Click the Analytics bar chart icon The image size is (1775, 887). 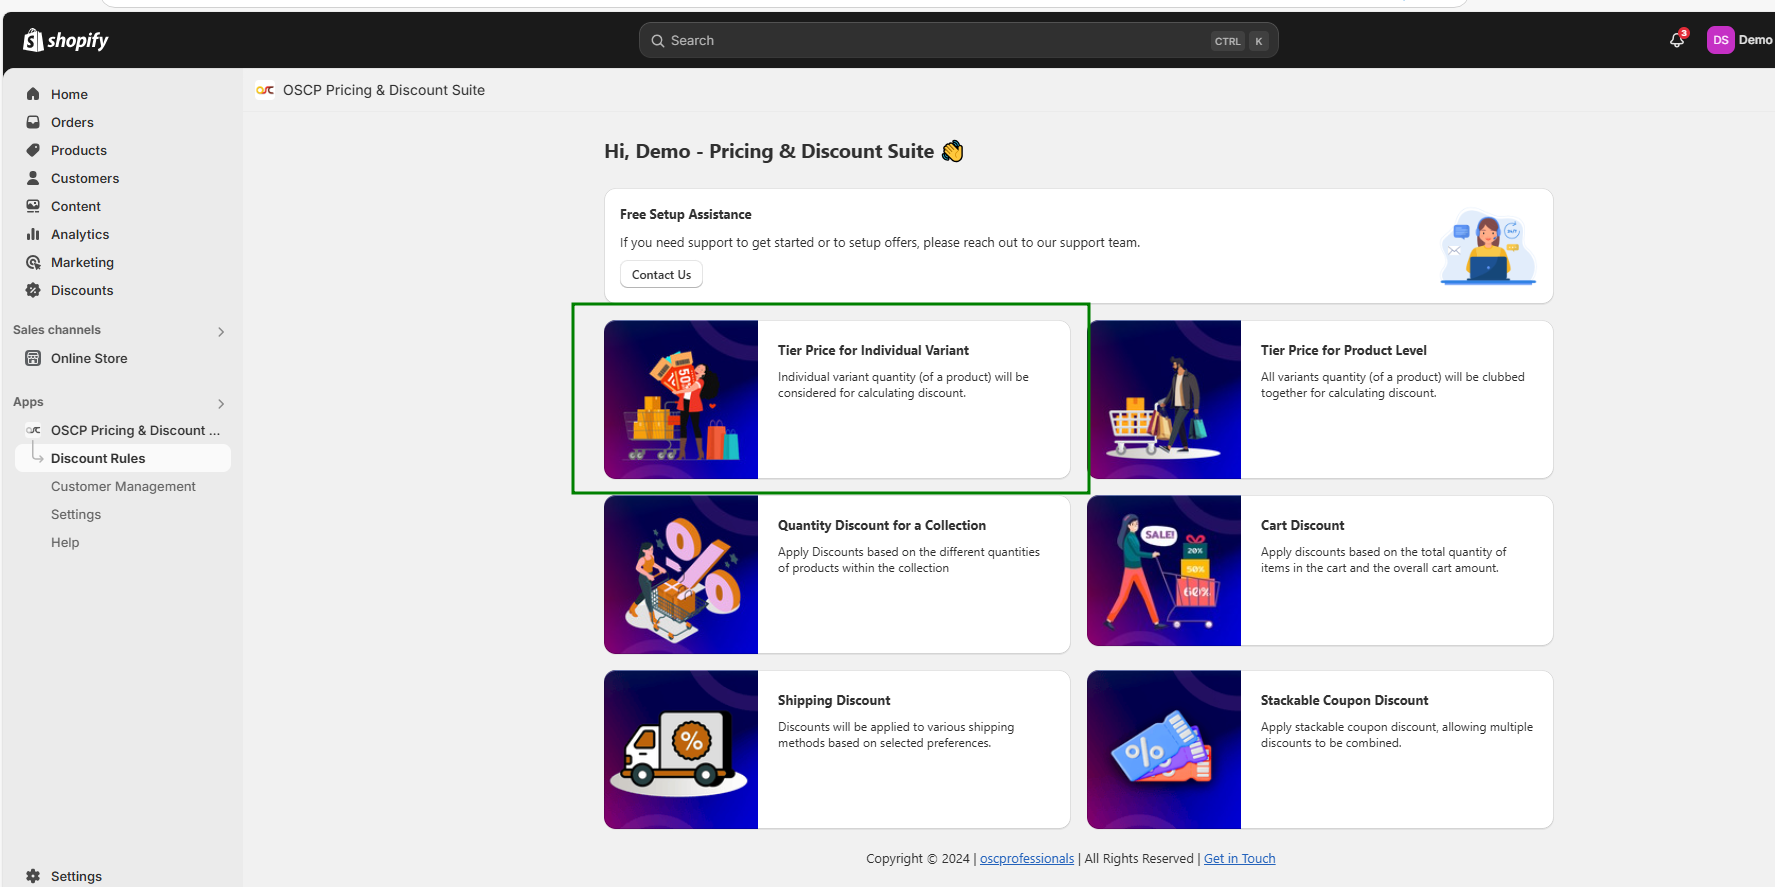[x=33, y=234]
